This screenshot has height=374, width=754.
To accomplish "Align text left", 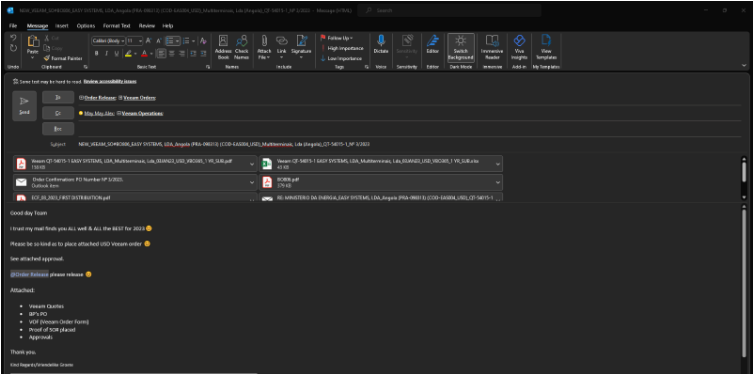I will [x=162, y=53].
